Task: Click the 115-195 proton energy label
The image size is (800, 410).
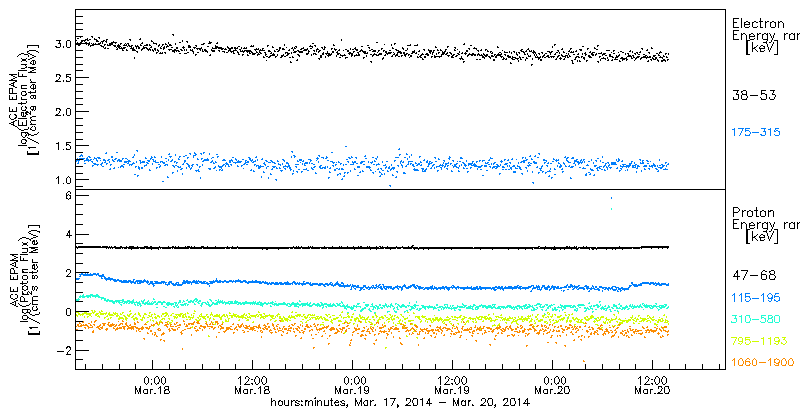Action: [756, 298]
